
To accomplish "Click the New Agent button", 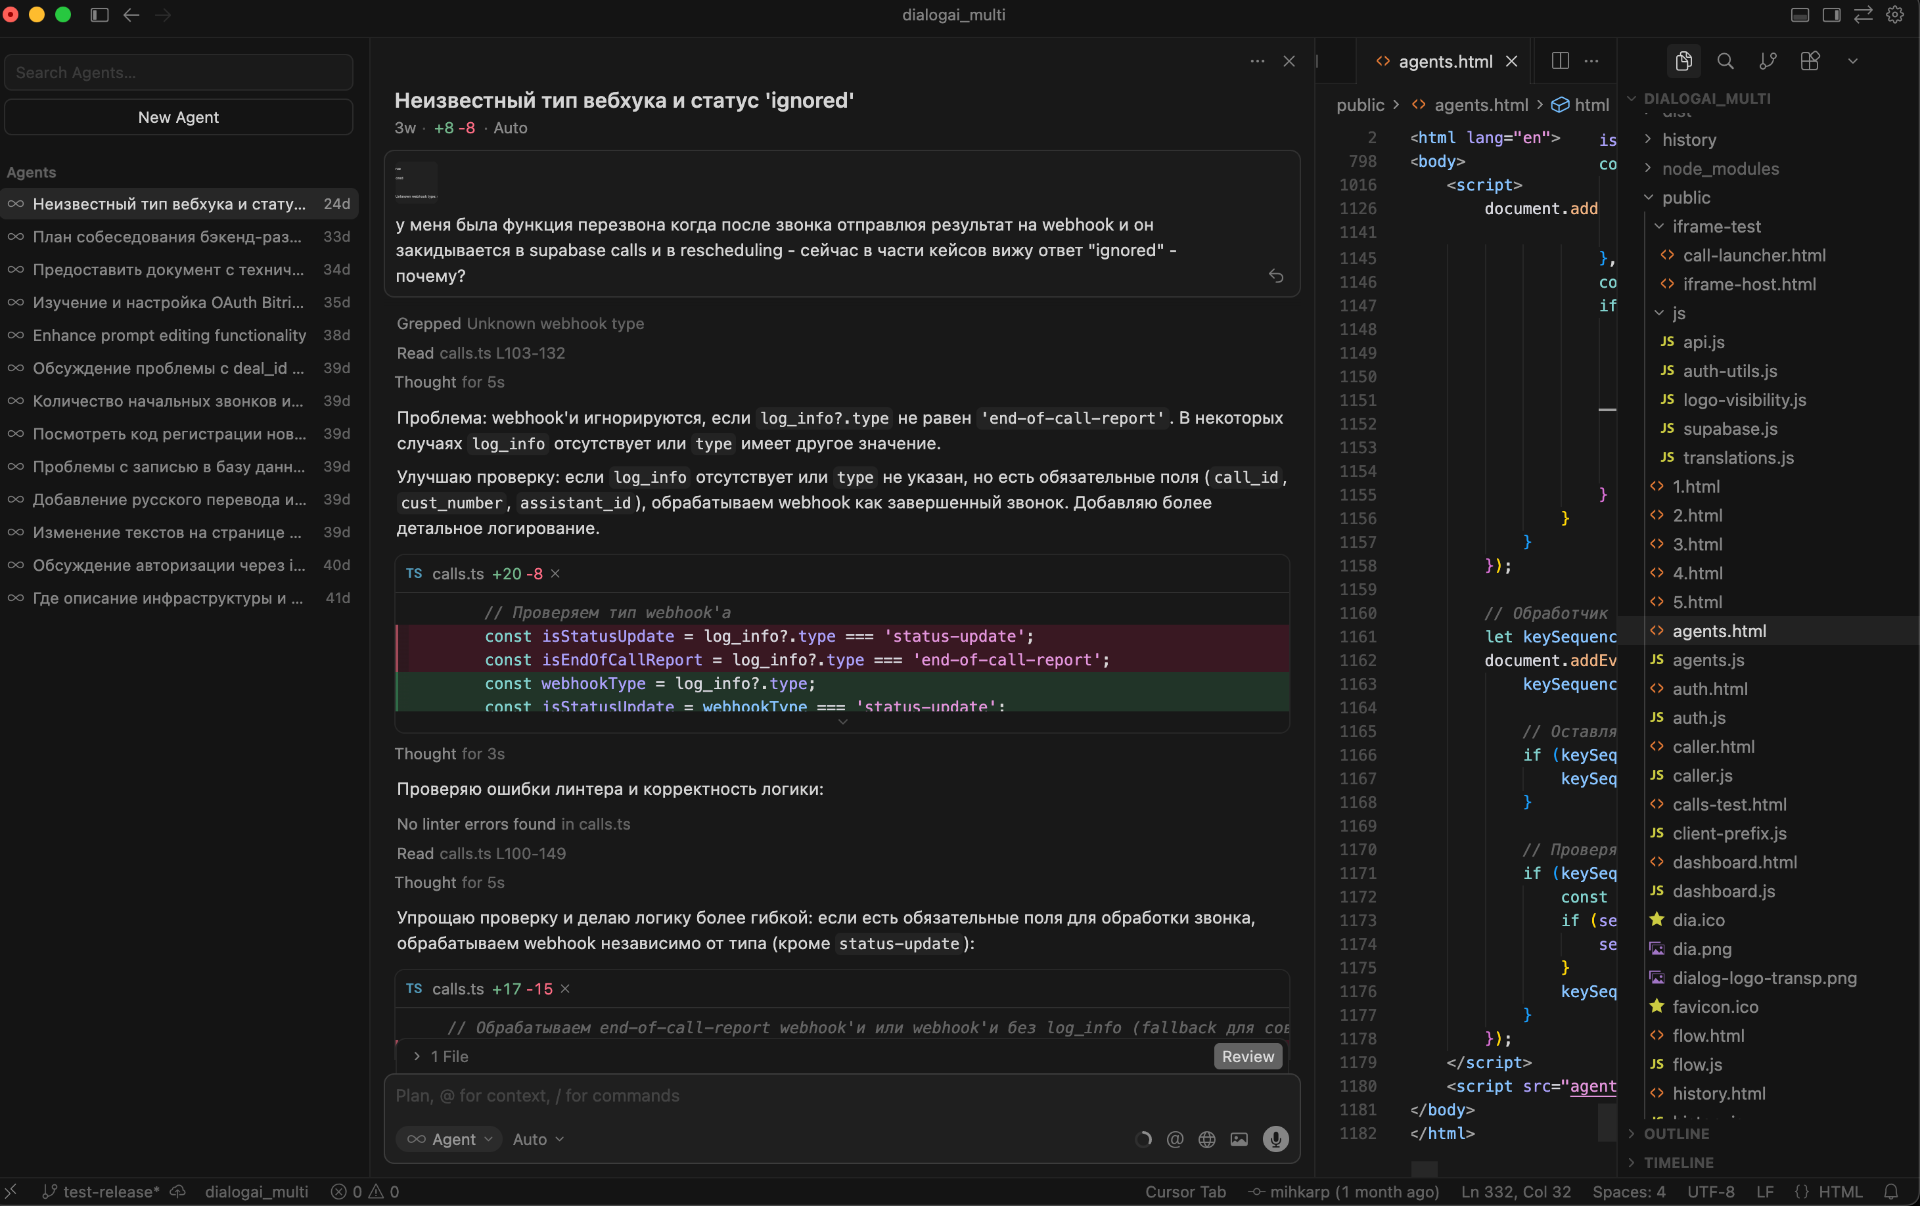I will point(178,117).
